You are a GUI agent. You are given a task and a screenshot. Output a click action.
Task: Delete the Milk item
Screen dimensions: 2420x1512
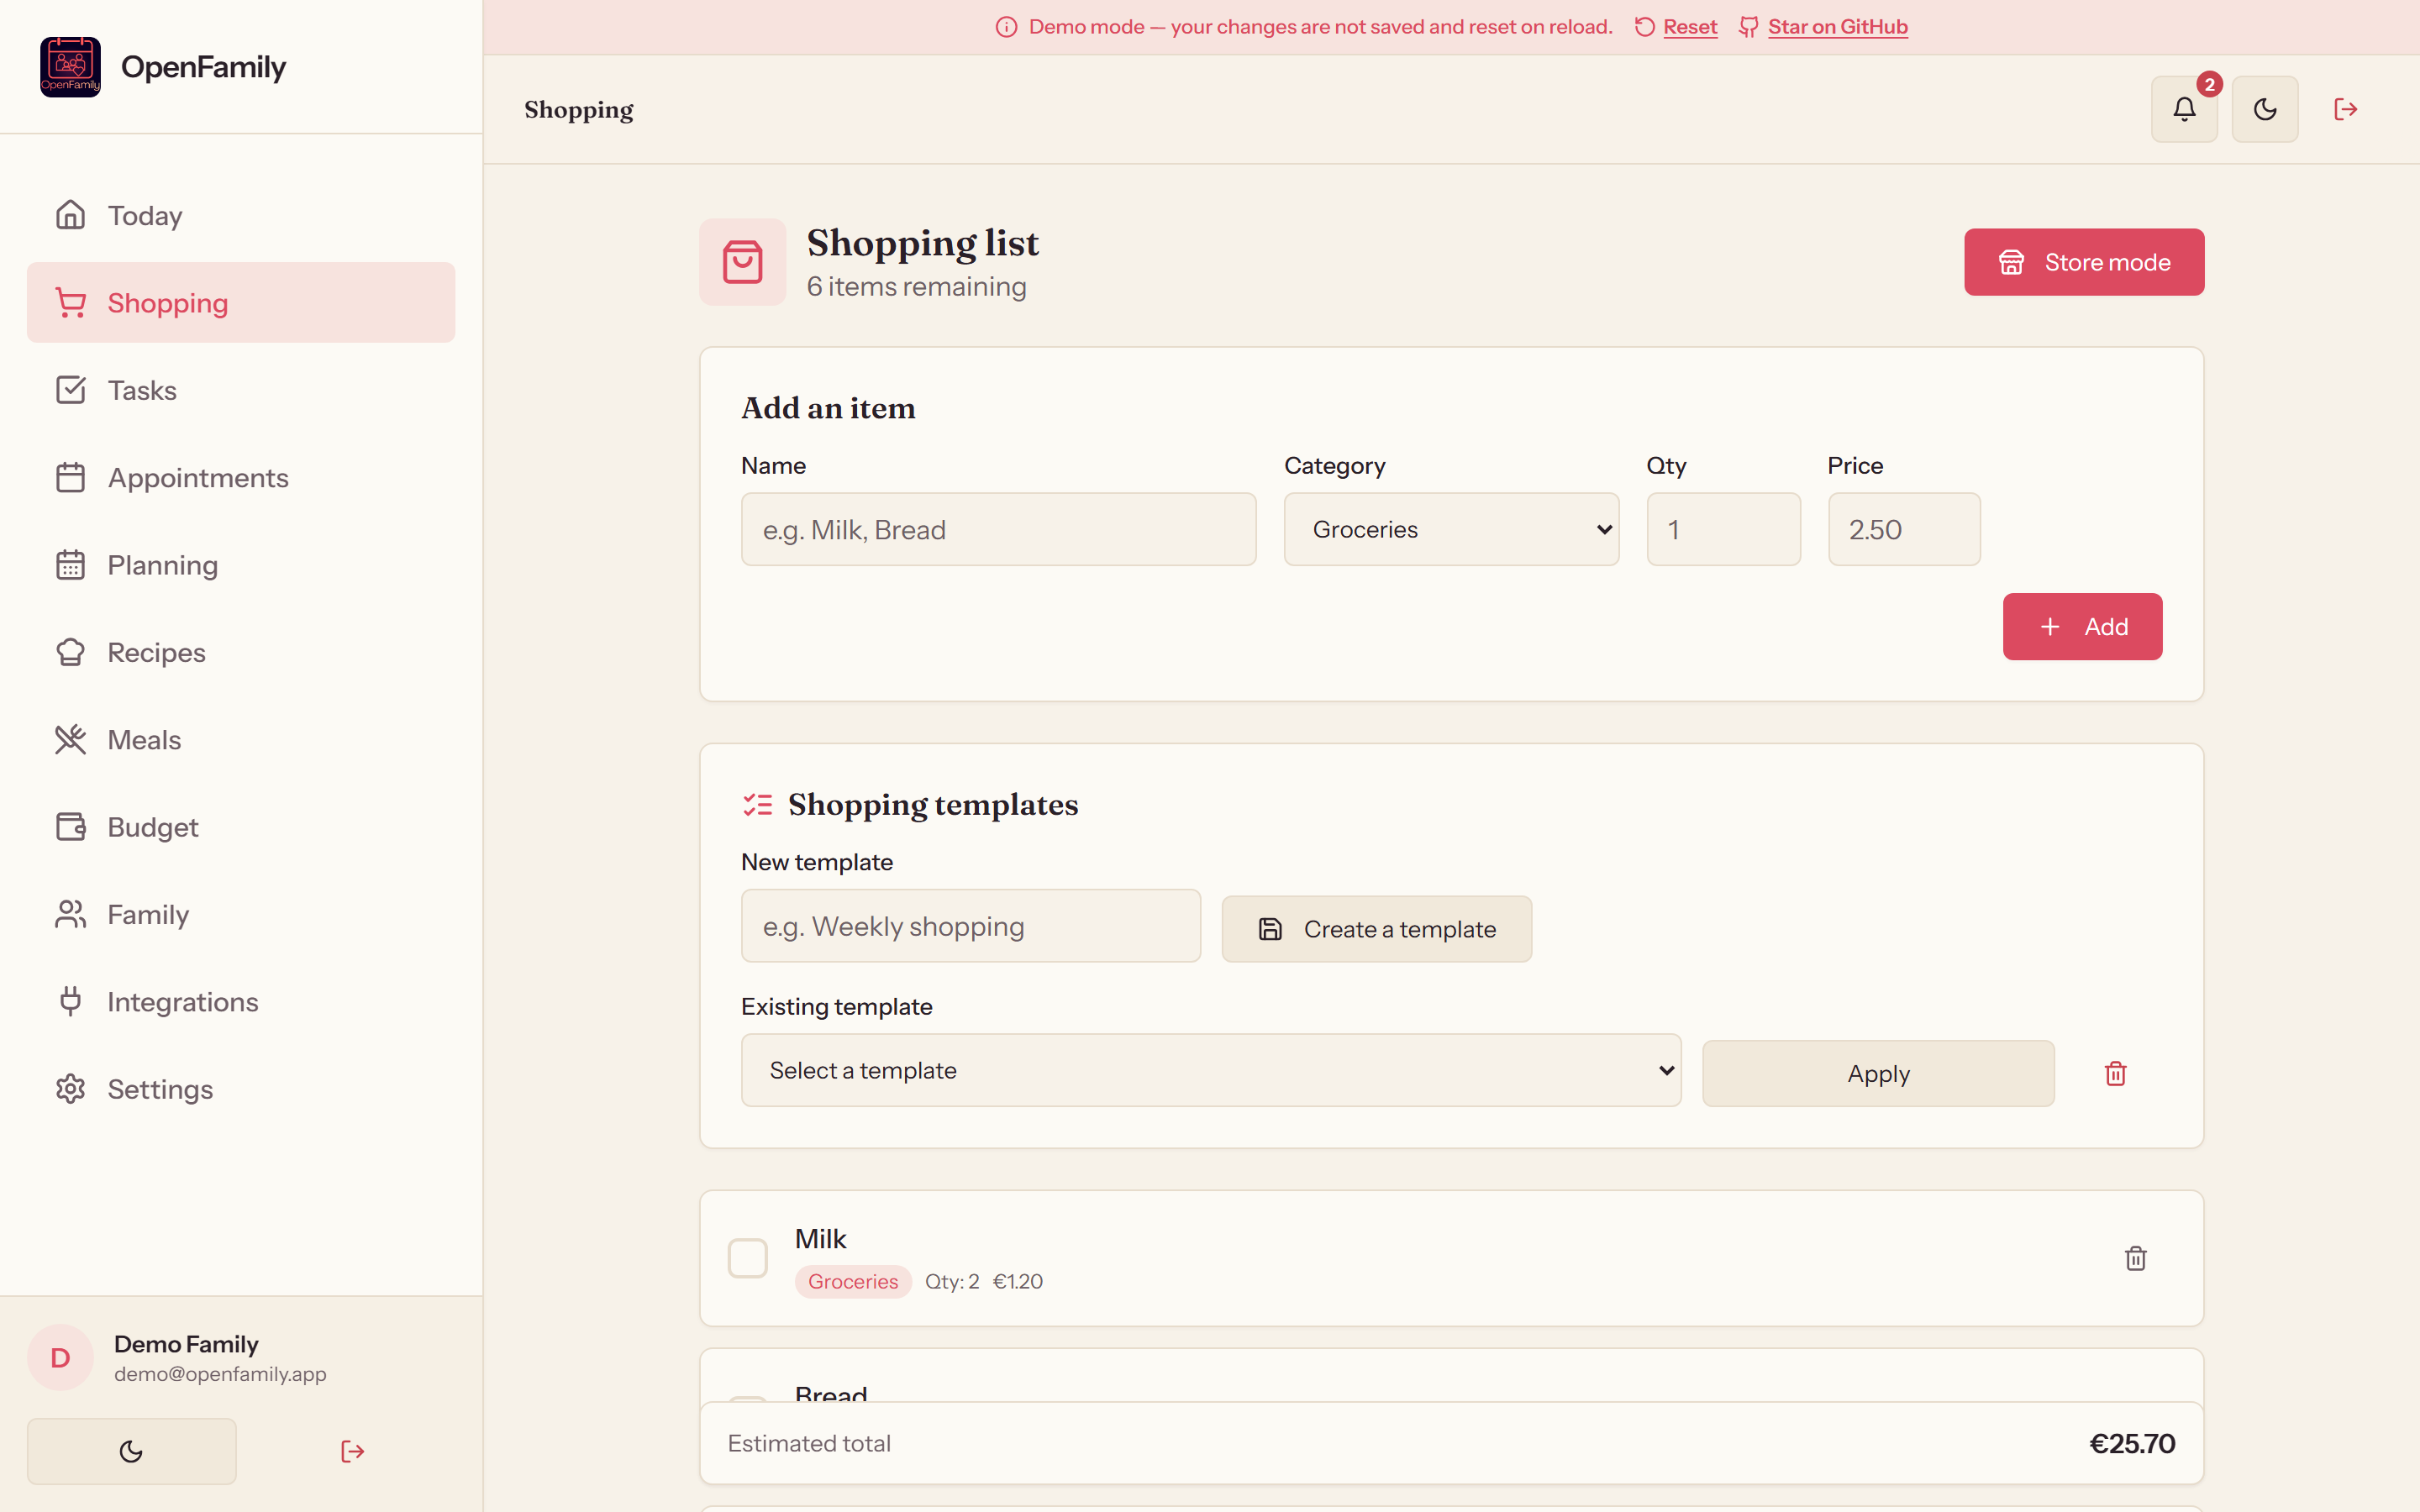2135,1258
